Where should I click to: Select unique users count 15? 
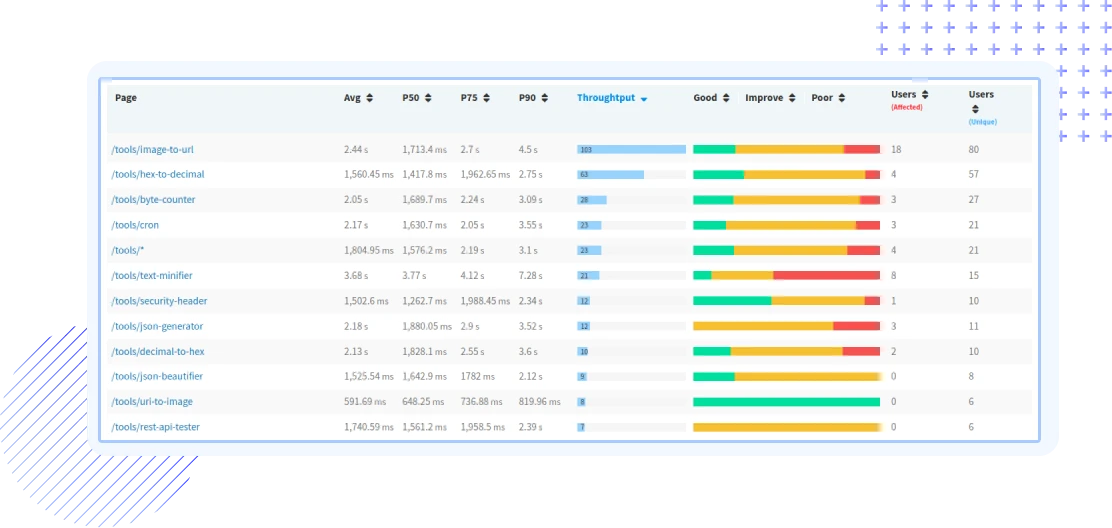click(974, 275)
